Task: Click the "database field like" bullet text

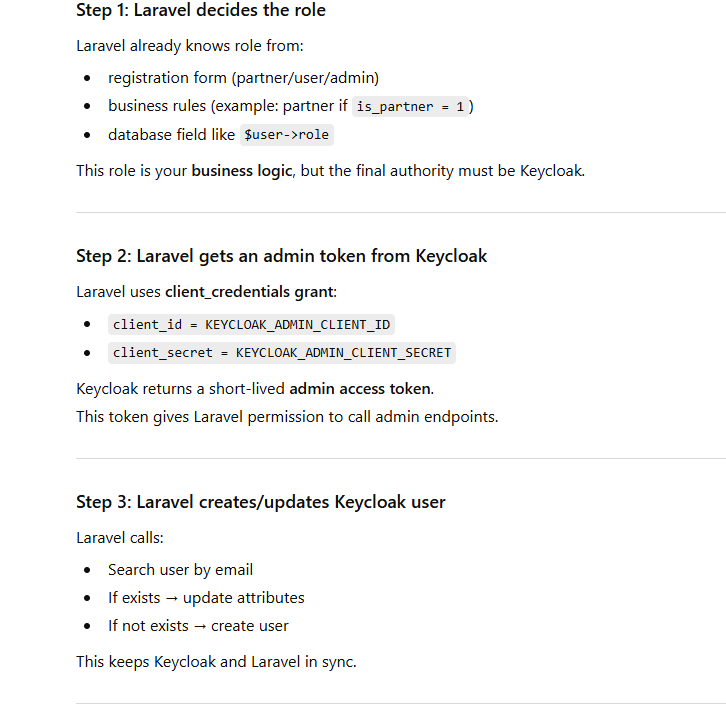Action: click(x=170, y=134)
